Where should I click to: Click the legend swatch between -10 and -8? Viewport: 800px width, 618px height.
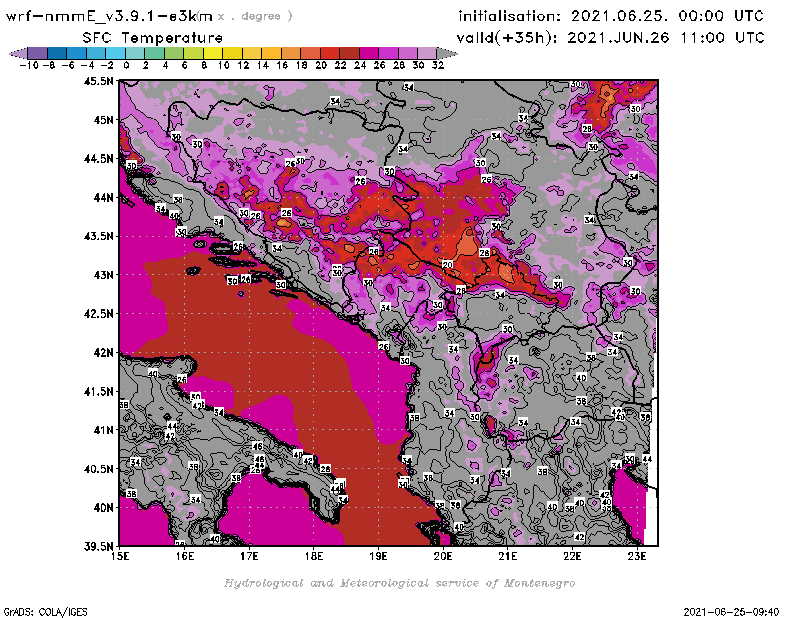[38, 53]
